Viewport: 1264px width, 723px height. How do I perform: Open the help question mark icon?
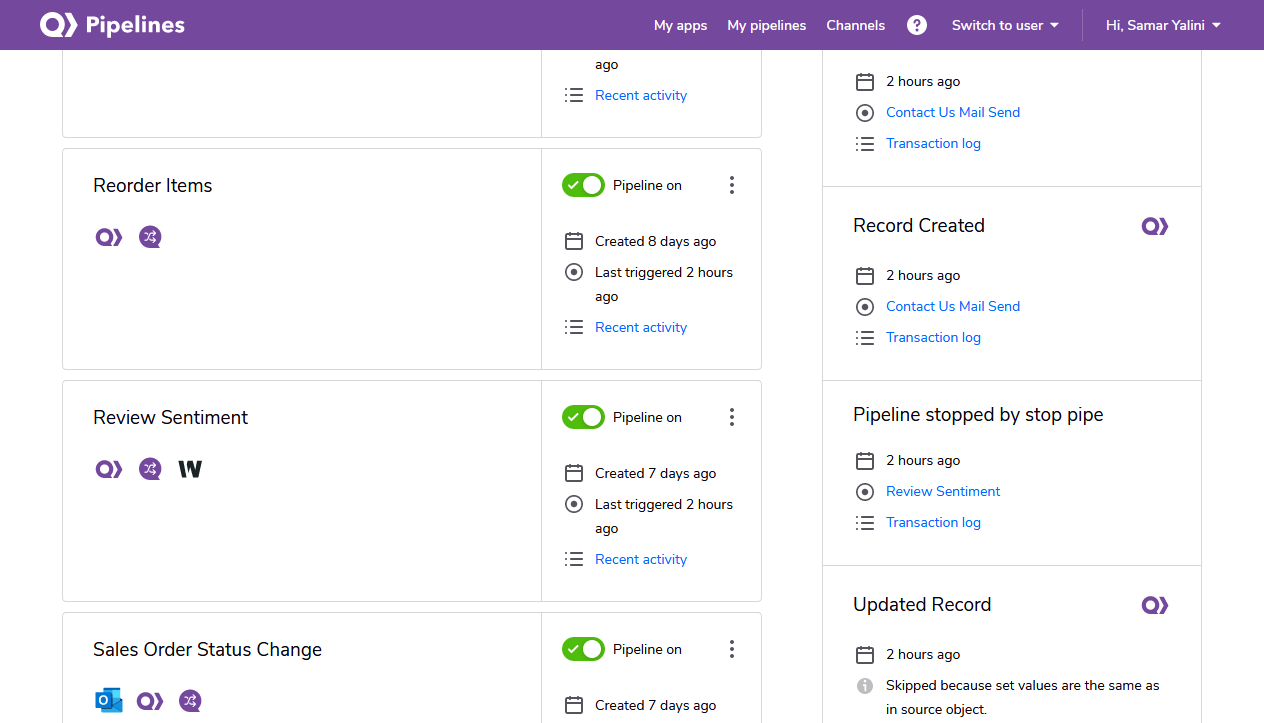917,25
